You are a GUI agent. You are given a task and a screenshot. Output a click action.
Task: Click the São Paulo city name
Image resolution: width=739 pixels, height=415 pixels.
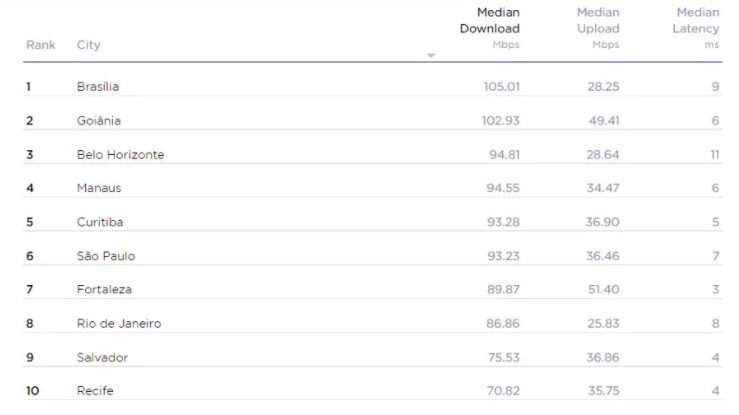105,256
